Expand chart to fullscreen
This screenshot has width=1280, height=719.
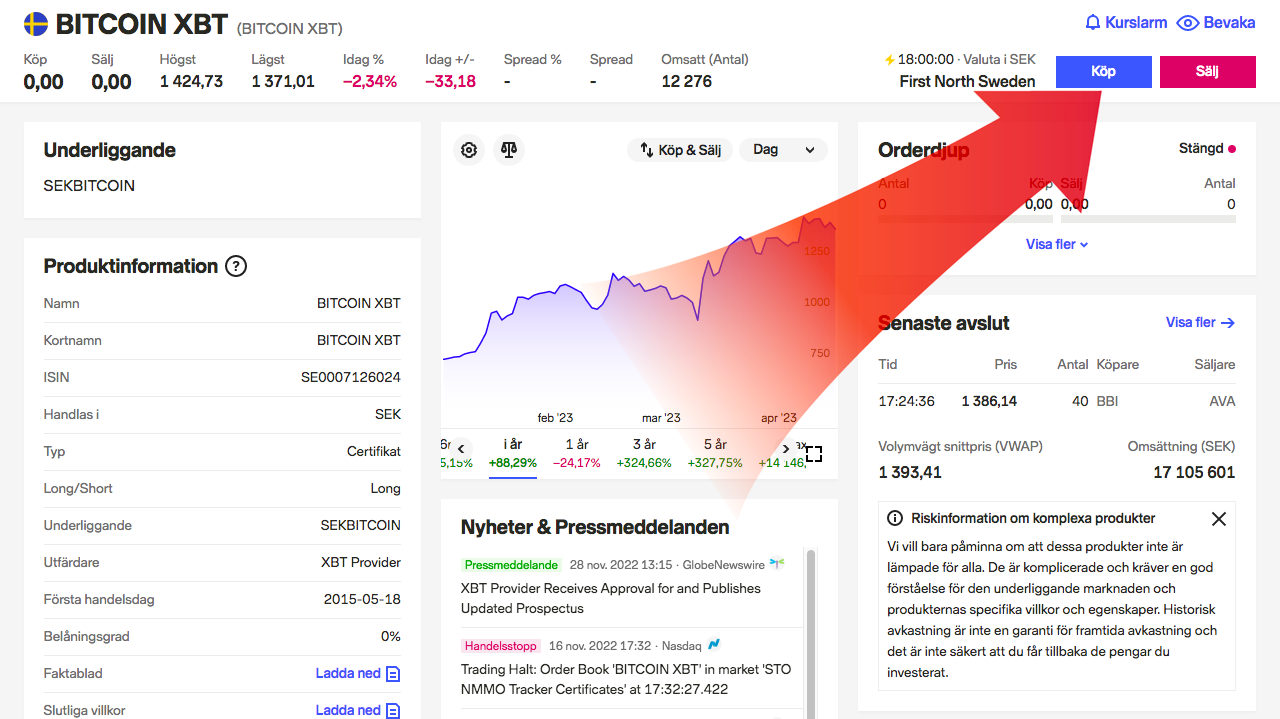coord(814,454)
